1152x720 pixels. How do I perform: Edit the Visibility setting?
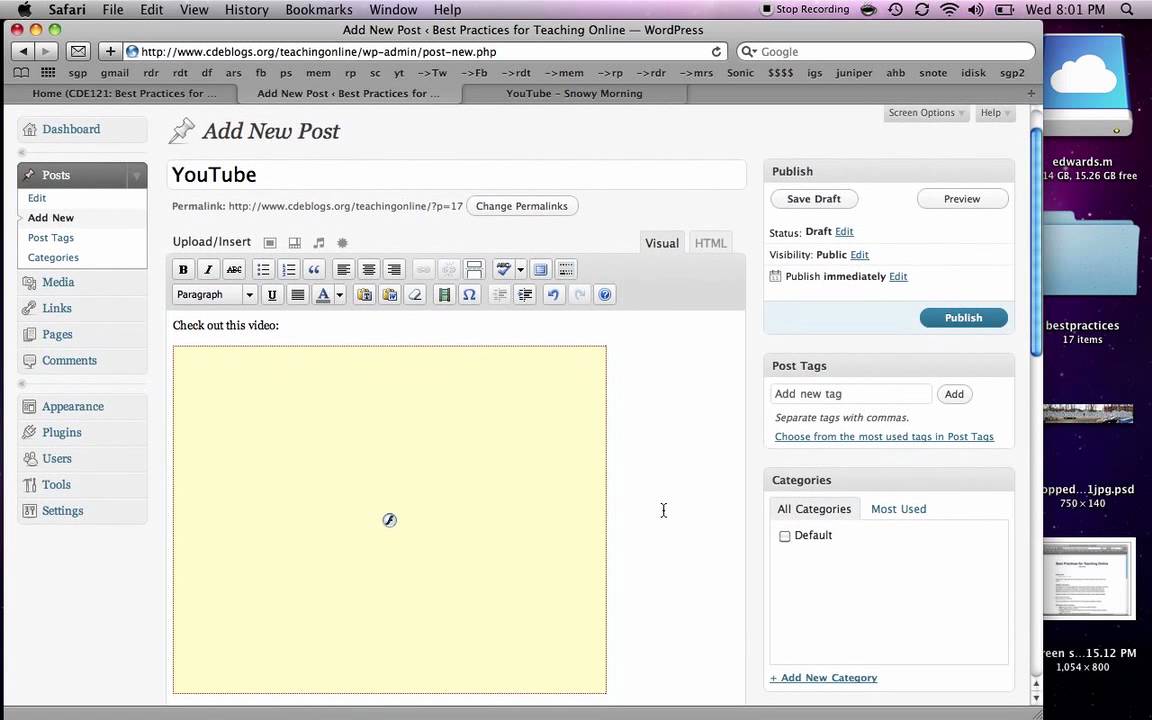click(x=860, y=255)
